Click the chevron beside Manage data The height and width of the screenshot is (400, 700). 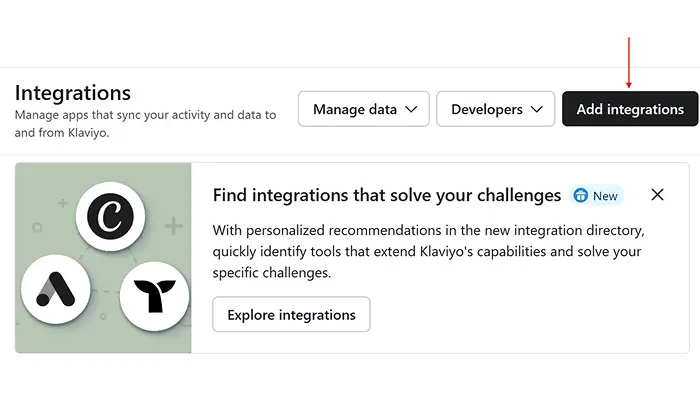(411, 109)
